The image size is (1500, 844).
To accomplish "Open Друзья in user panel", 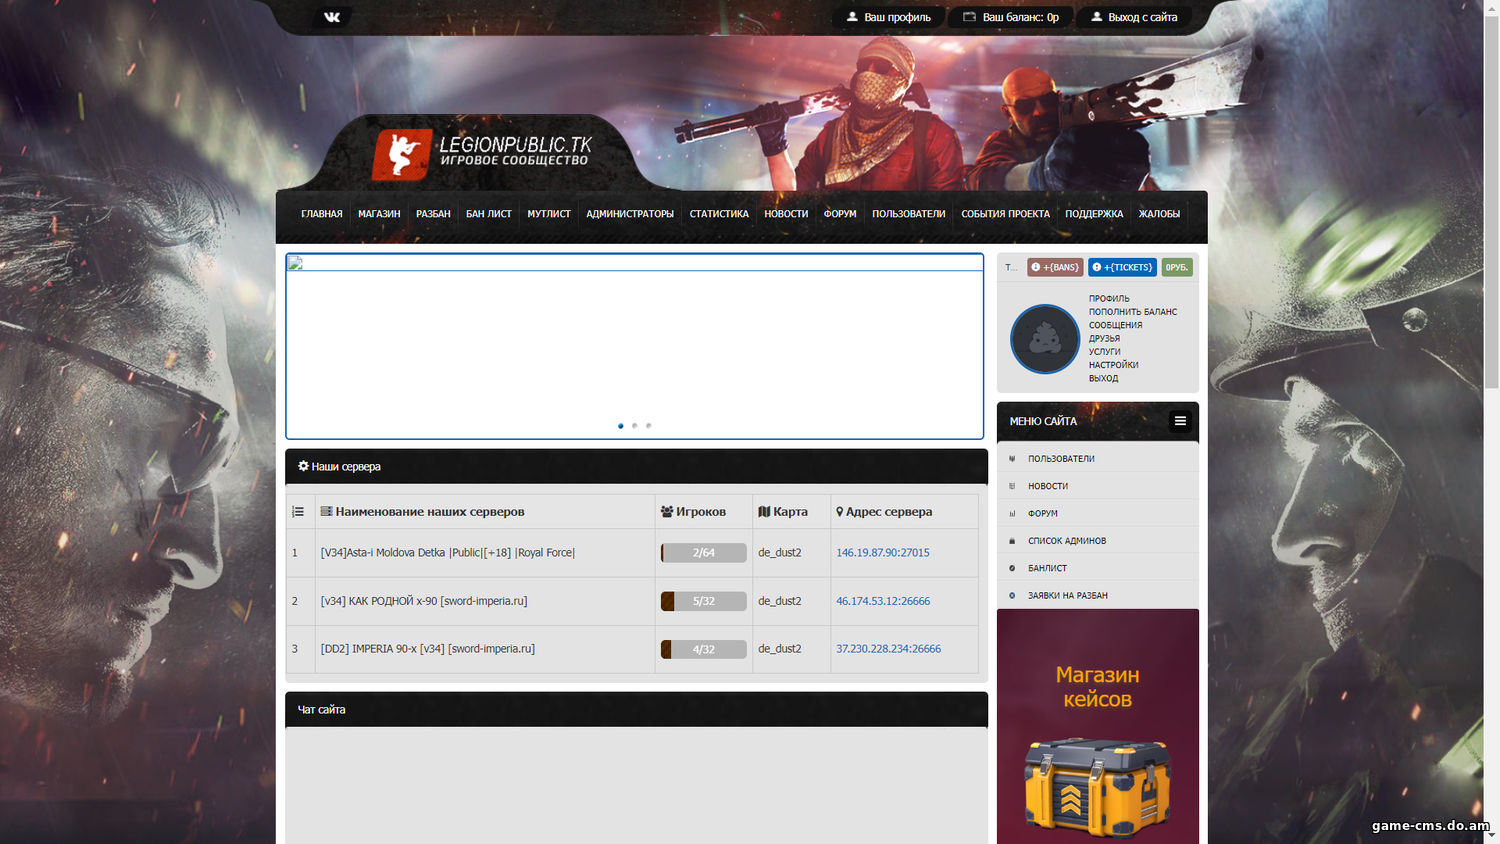I will pos(1104,338).
